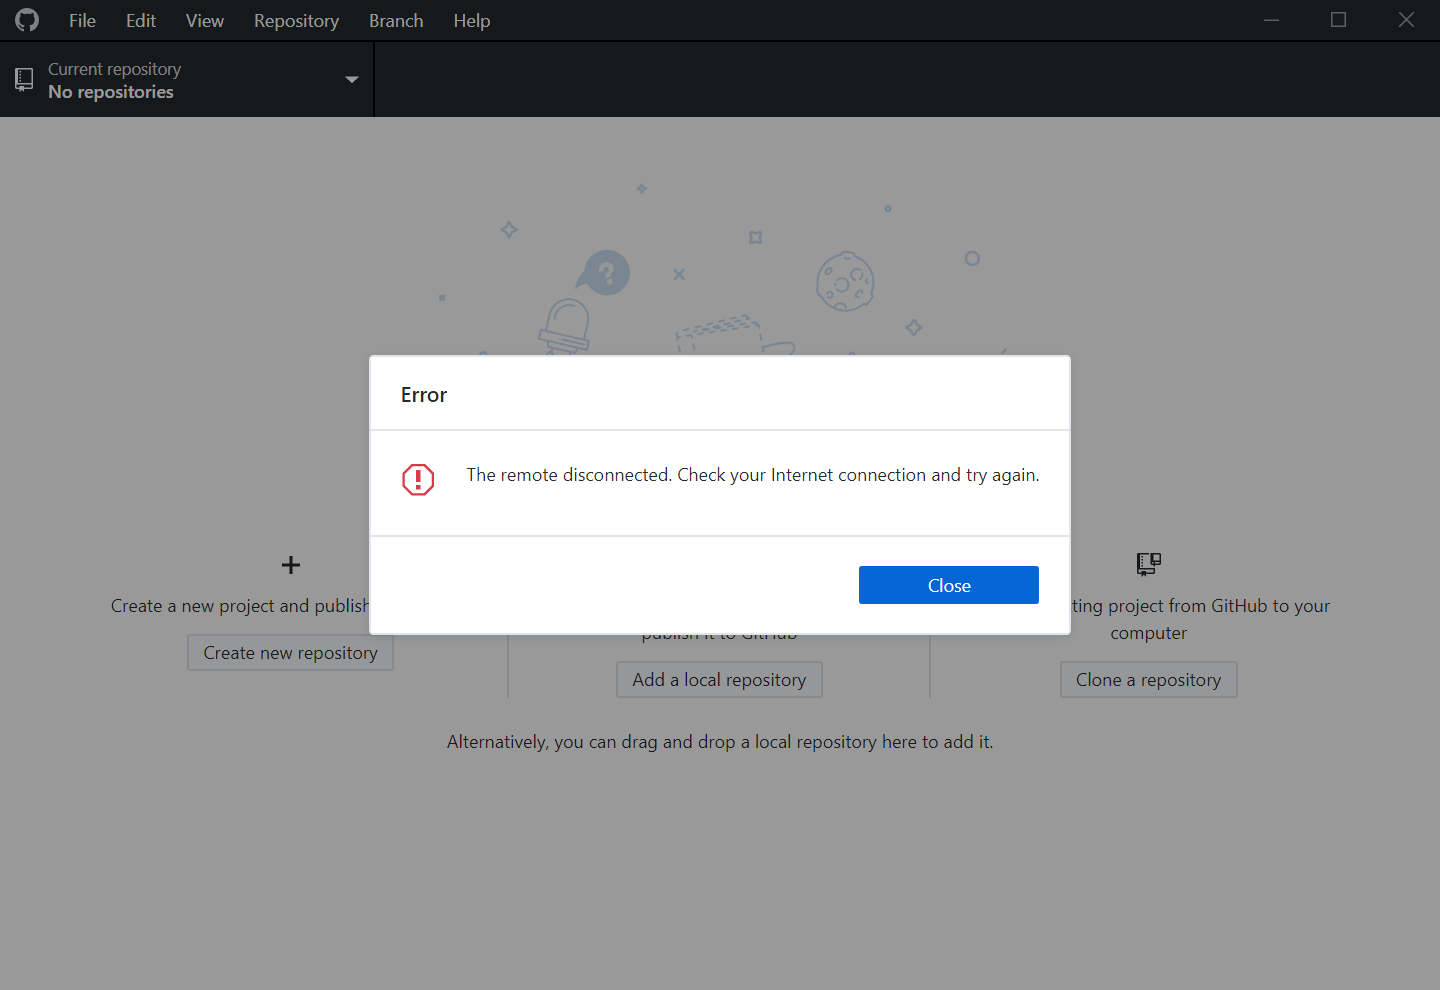Click Add a local repository

tap(719, 679)
